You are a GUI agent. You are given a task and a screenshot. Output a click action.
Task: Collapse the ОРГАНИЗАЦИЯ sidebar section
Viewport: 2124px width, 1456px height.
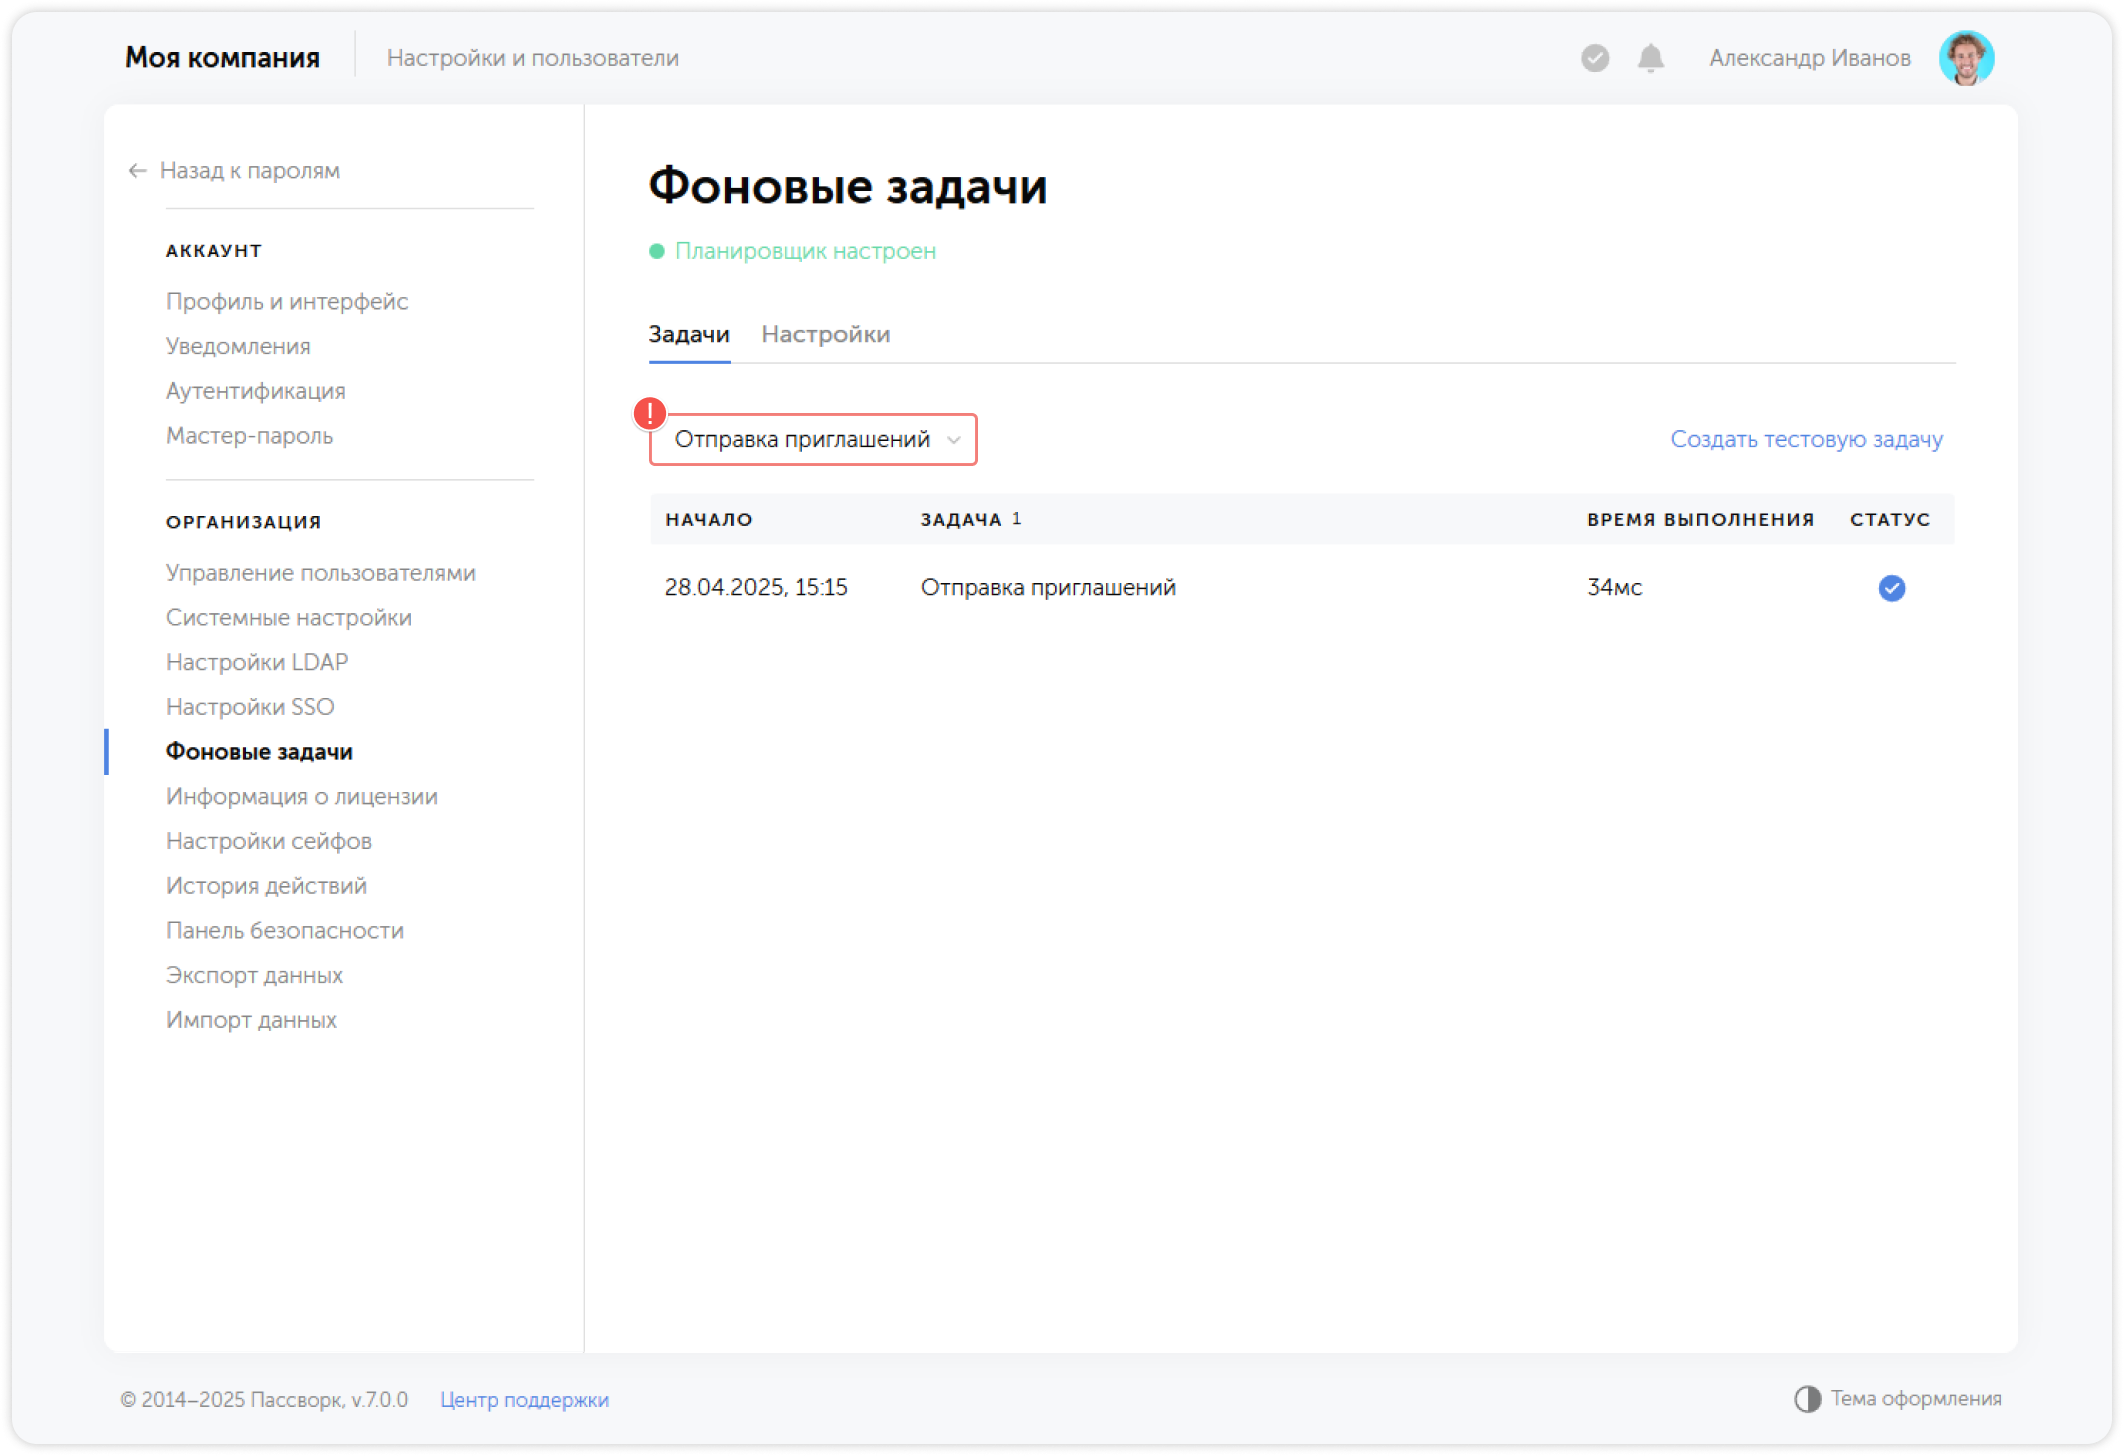(x=243, y=521)
